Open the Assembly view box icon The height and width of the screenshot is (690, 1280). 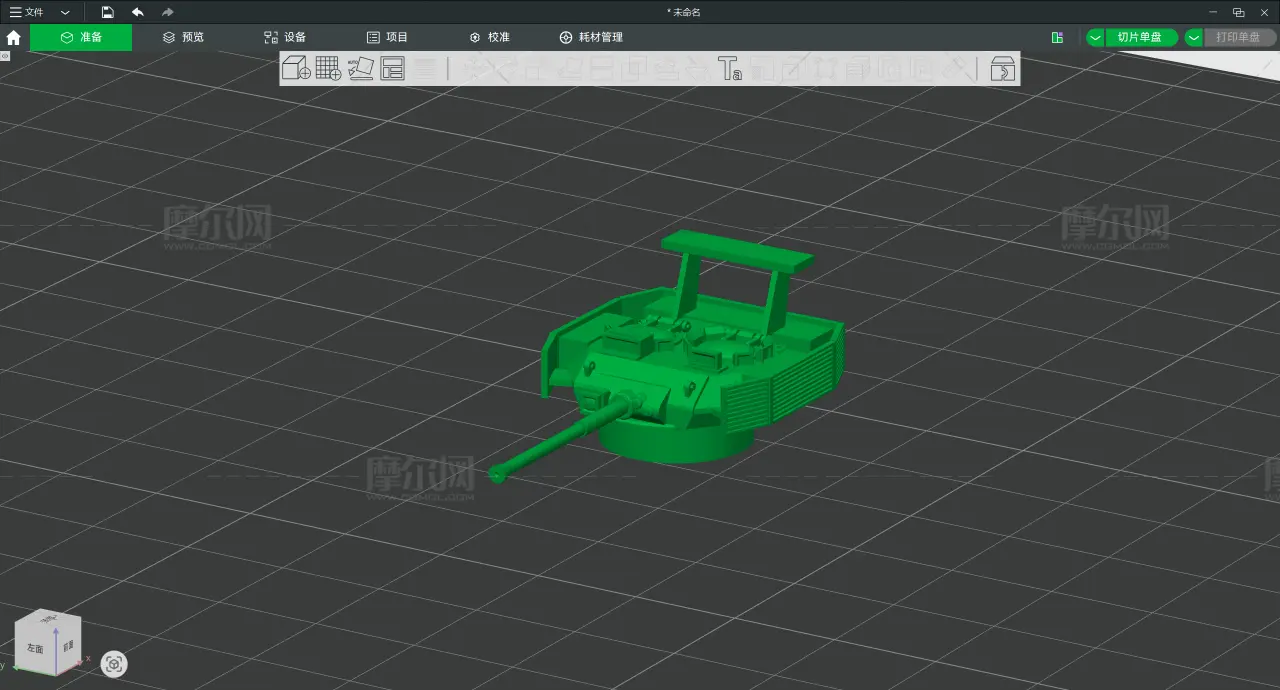click(x=1002, y=68)
